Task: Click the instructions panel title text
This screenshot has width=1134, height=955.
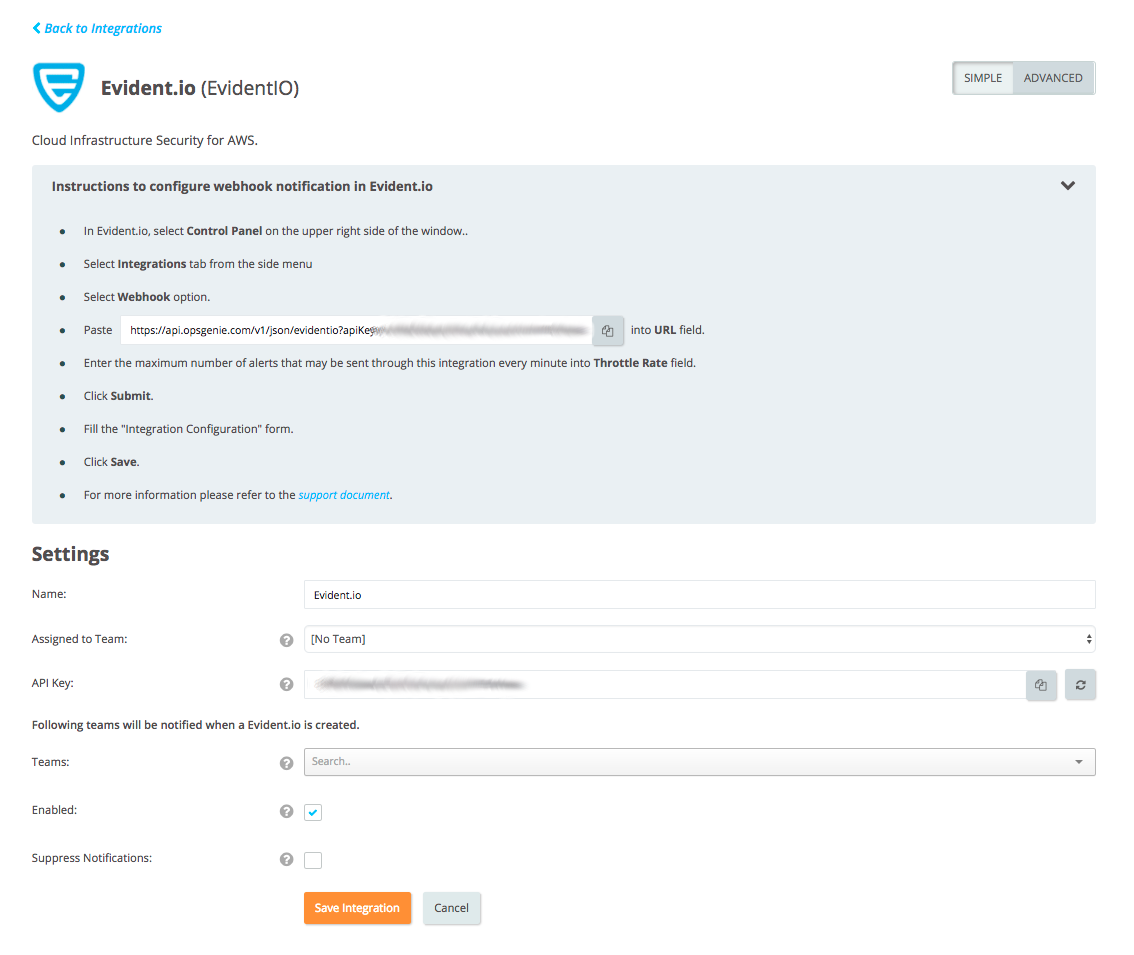Action: pos(242,187)
